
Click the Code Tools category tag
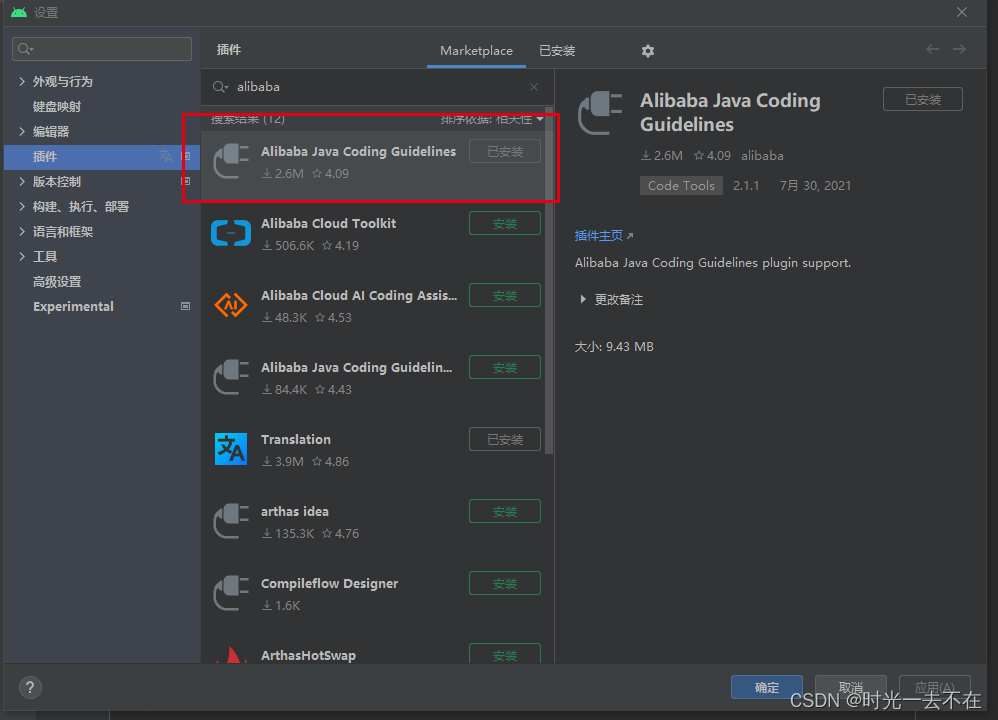coord(681,185)
